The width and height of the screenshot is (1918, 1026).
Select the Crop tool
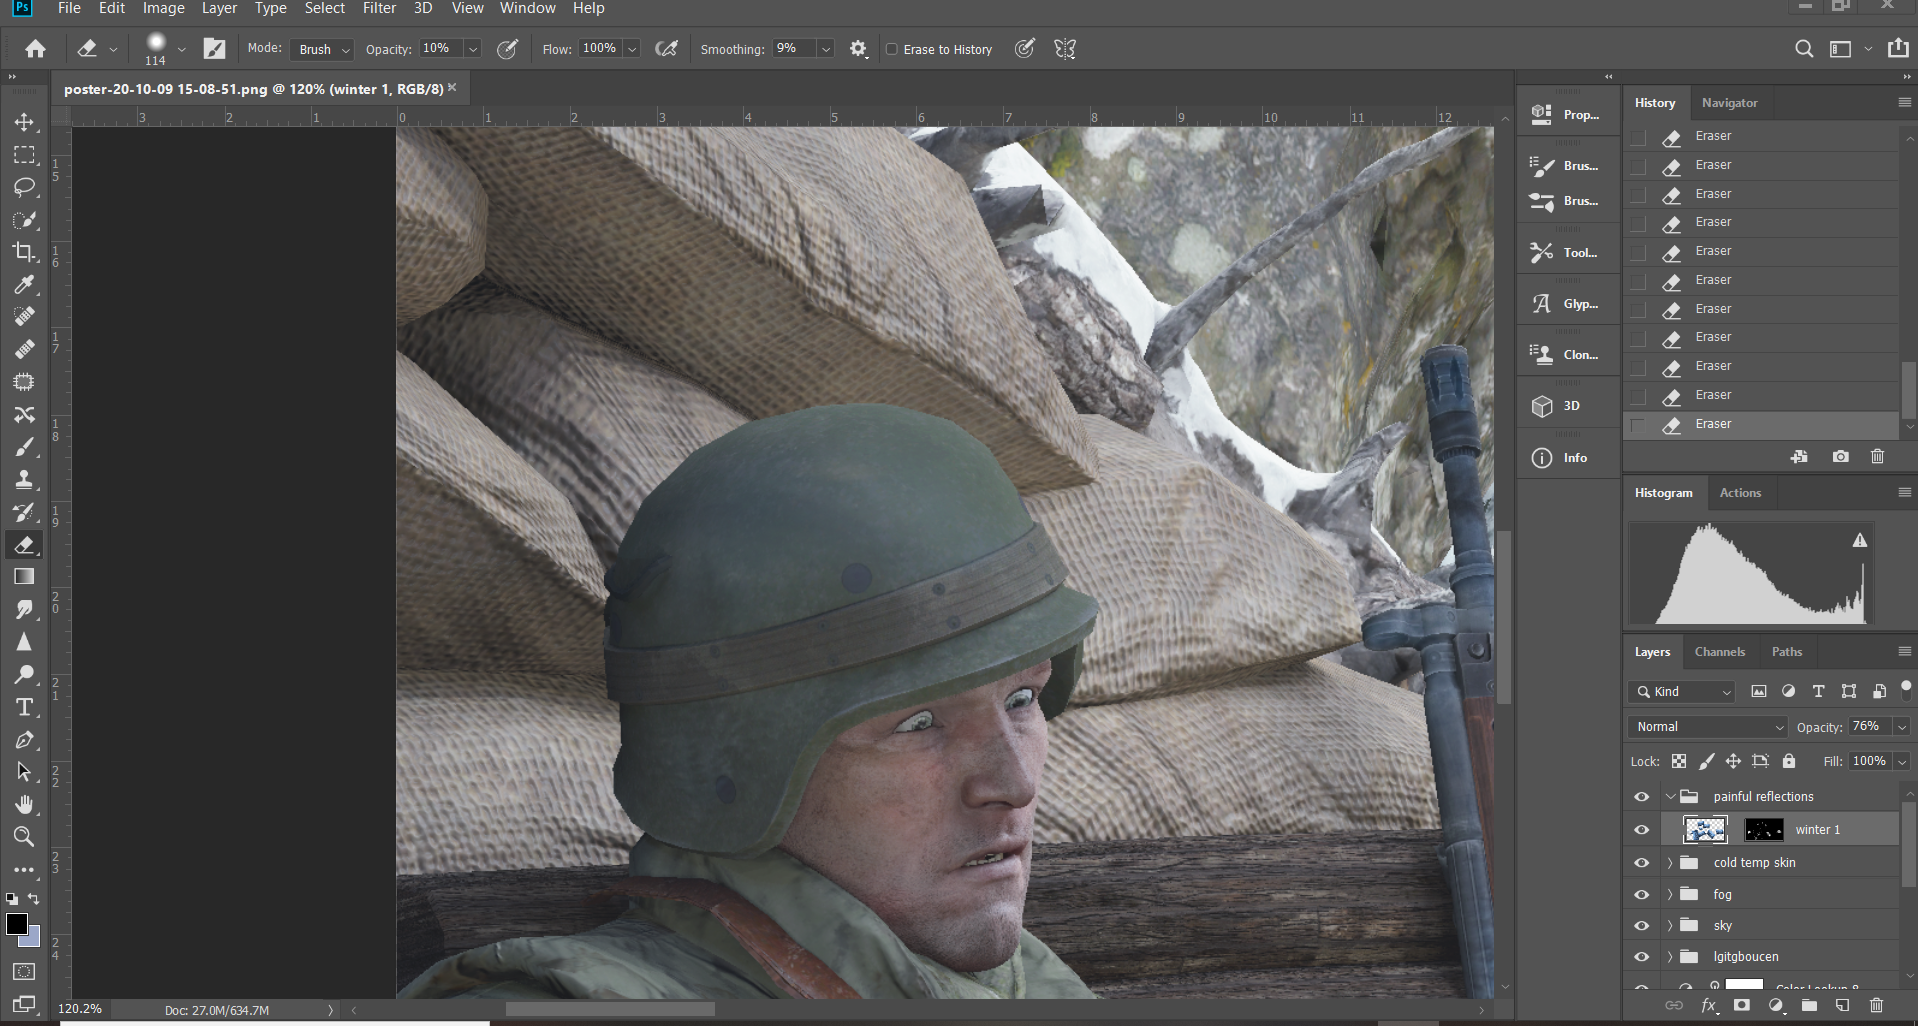(x=24, y=252)
